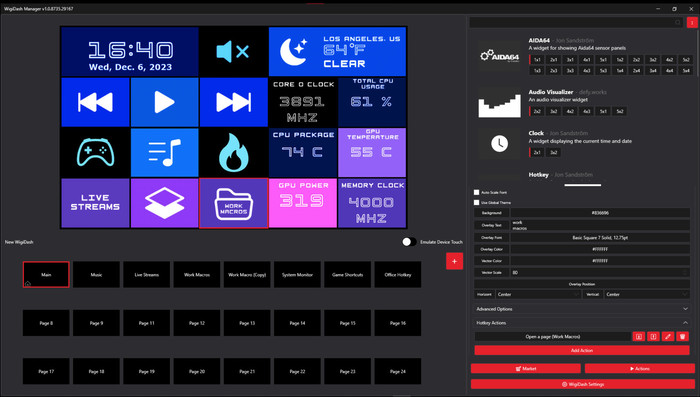This screenshot has height=397, width=700.
Task: Click the Add Action button
Action: tap(582, 351)
